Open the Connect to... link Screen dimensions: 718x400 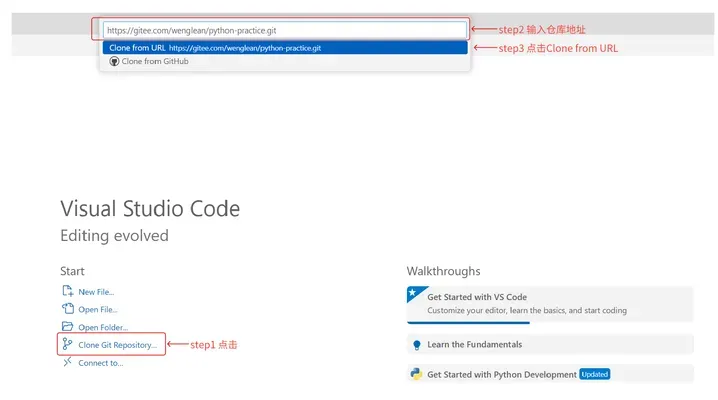point(101,363)
